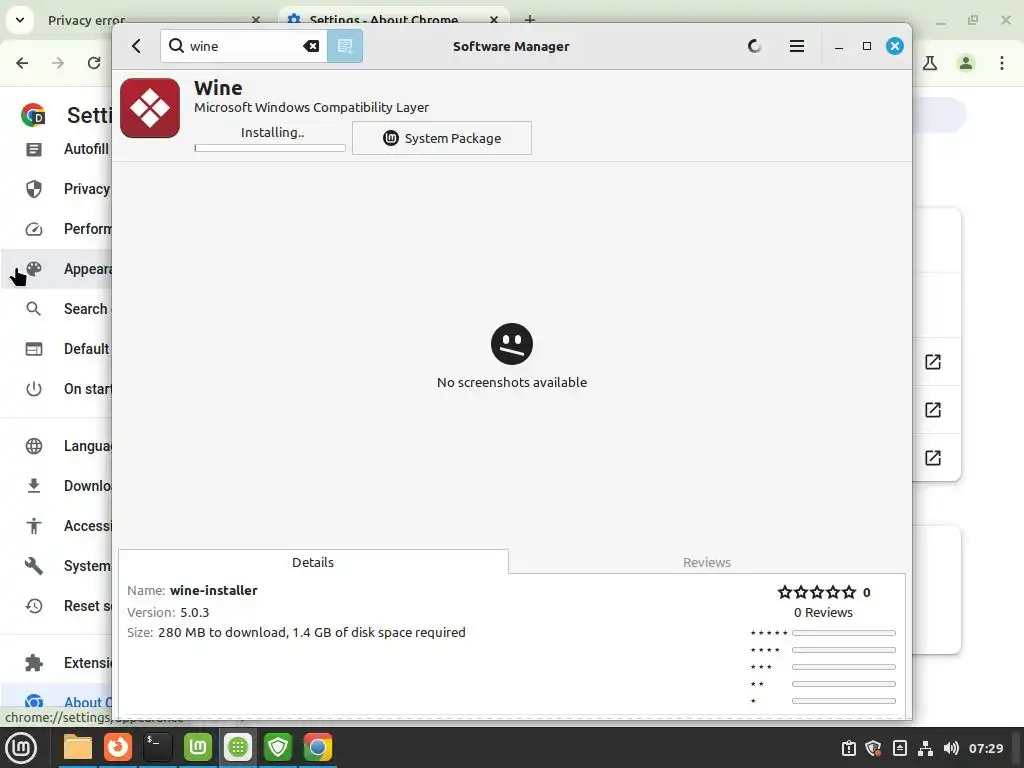
Task: Open Default browser settings in Chrome
Action: point(57,349)
